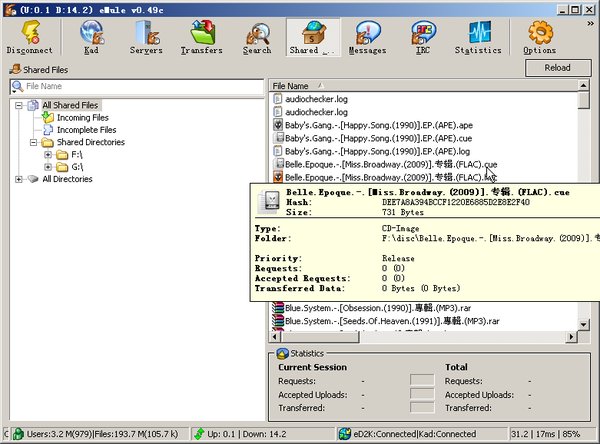The width and height of the screenshot is (600, 444).
Task: Select Belle.Epoque Miss.Broadway .cue file
Action: (x=391, y=164)
